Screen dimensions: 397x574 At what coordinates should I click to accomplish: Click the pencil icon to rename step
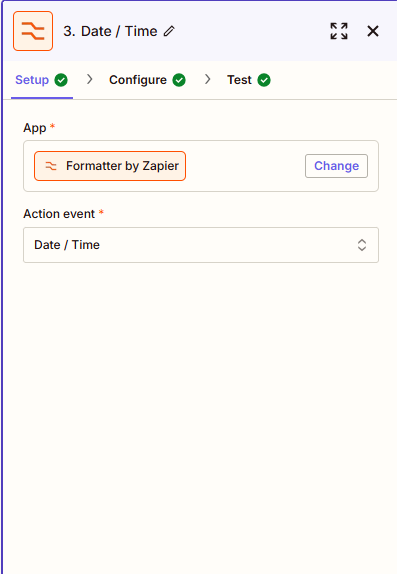(x=169, y=31)
